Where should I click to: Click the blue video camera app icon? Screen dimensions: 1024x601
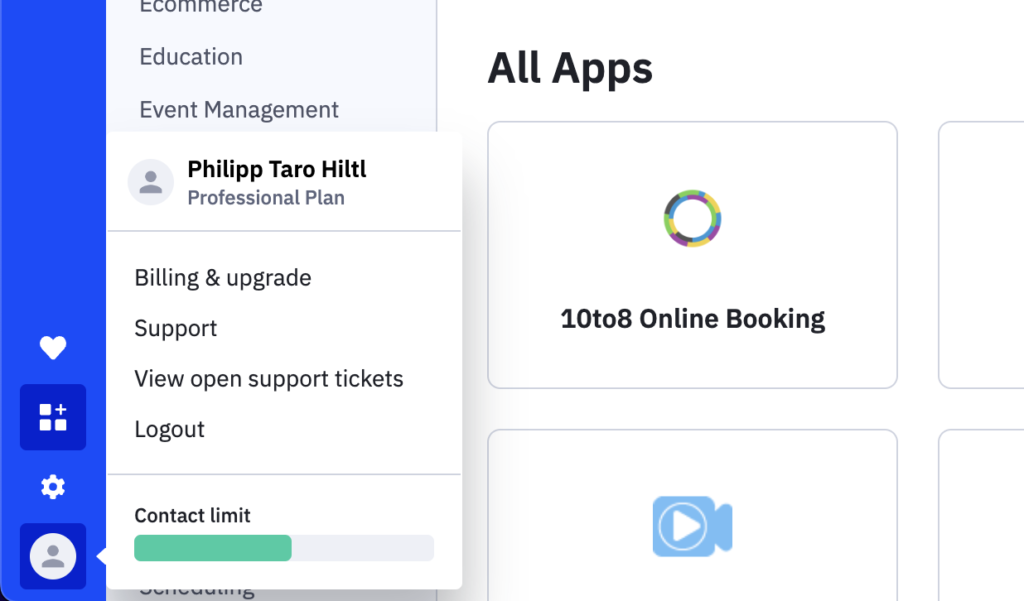(x=692, y=527)
